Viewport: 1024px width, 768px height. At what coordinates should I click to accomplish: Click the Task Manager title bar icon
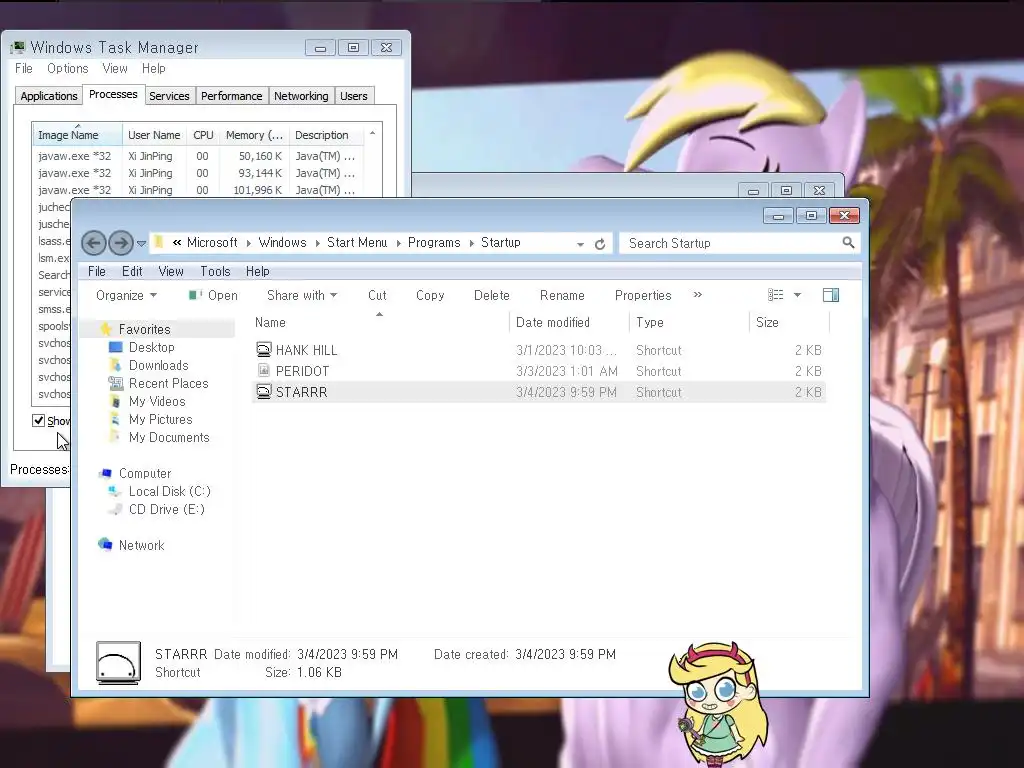(18, 47)
